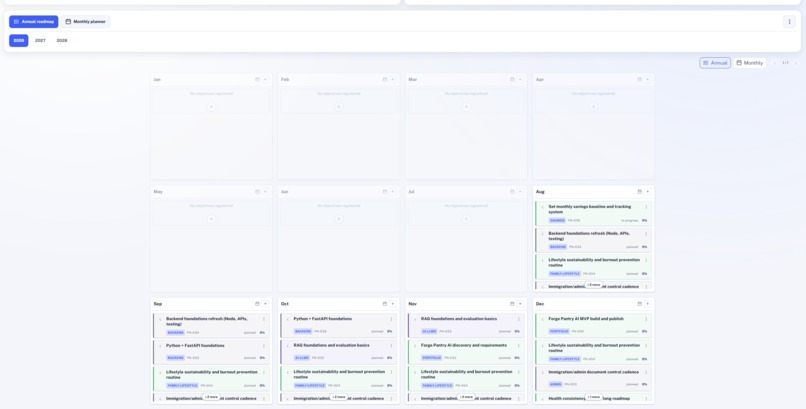Click AI LLMS tag on Oct RAG card
Viewport: 806px width, 409px height.
pos(302,358)
